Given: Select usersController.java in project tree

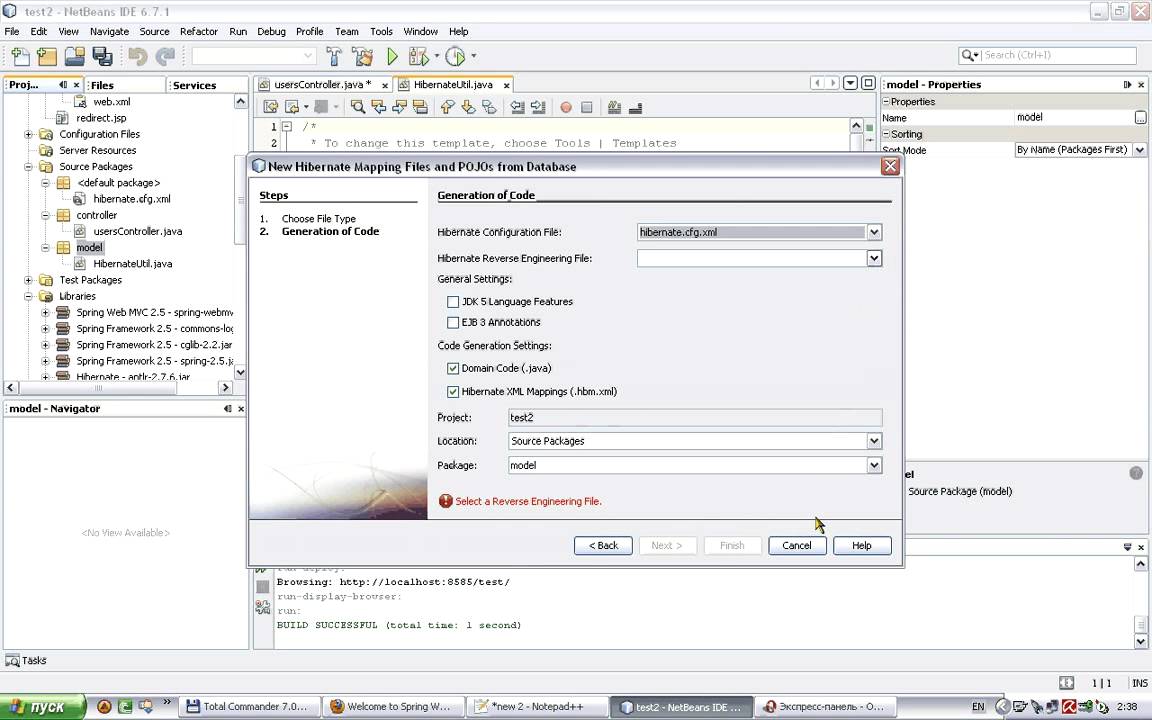Looking at the screenshot, I should click(x=137, y=231).
